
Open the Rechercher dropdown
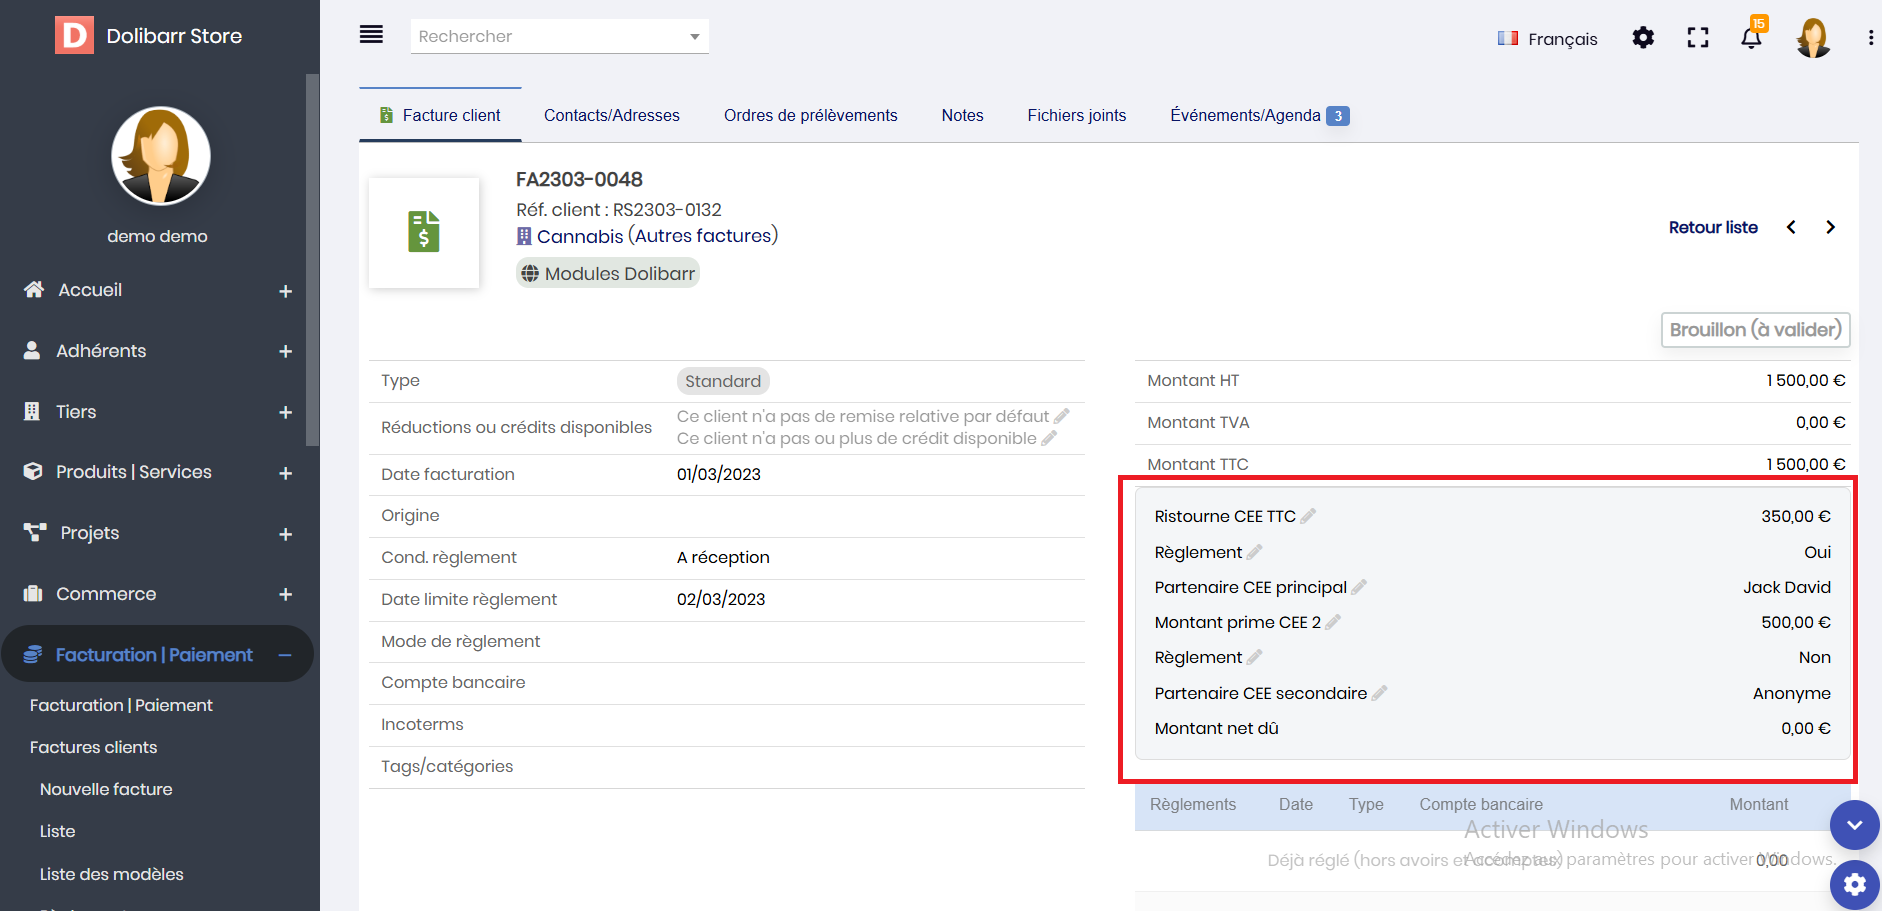[x=694, y=37]
